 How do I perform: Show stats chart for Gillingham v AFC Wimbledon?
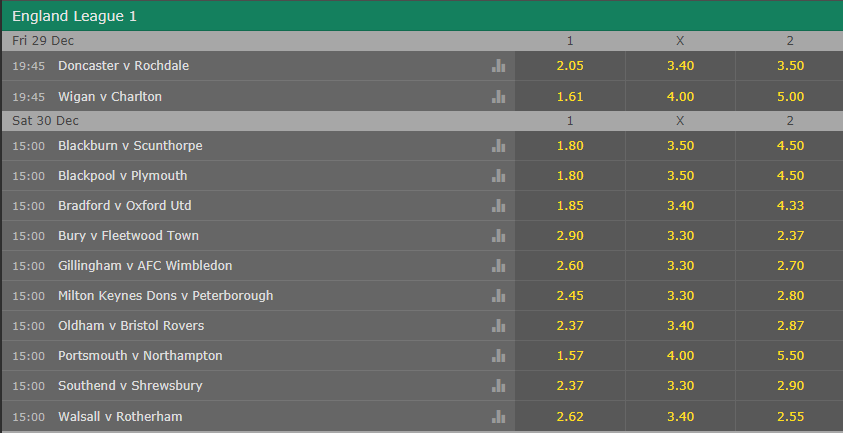(498, 265)
